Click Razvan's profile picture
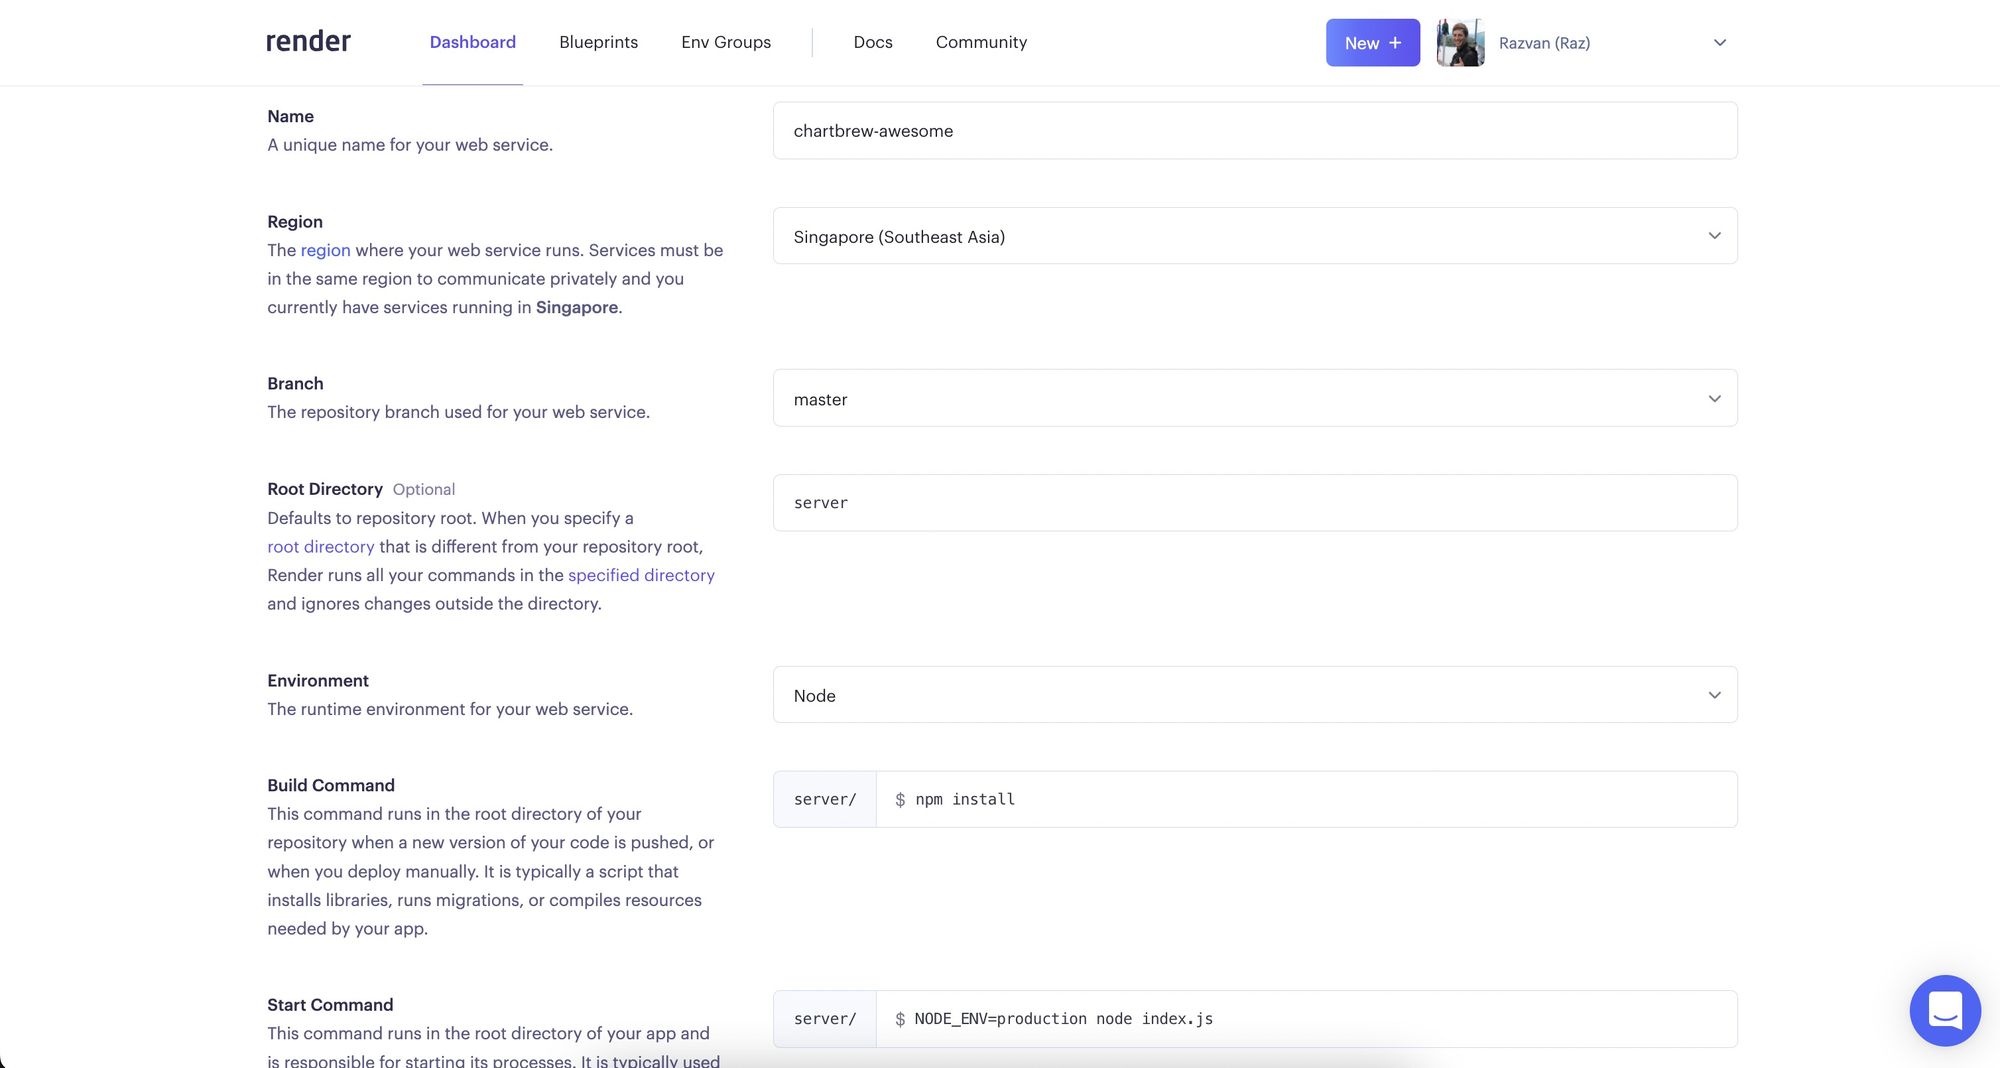 (1459, 42)
